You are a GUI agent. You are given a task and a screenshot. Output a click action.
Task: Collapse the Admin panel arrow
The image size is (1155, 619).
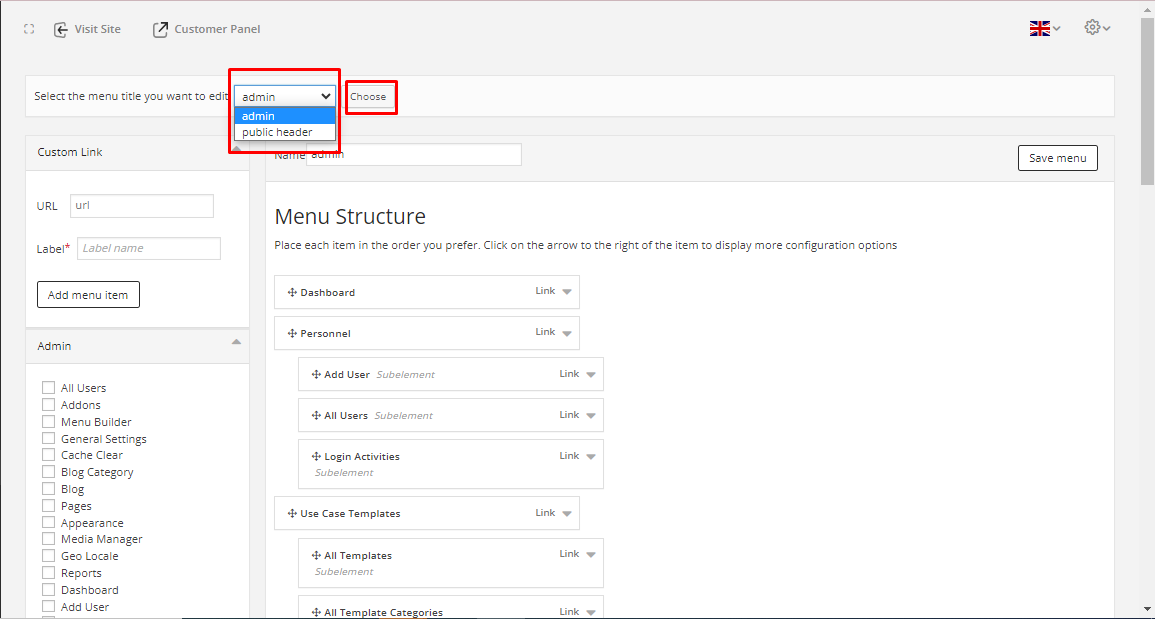point(236,342)
